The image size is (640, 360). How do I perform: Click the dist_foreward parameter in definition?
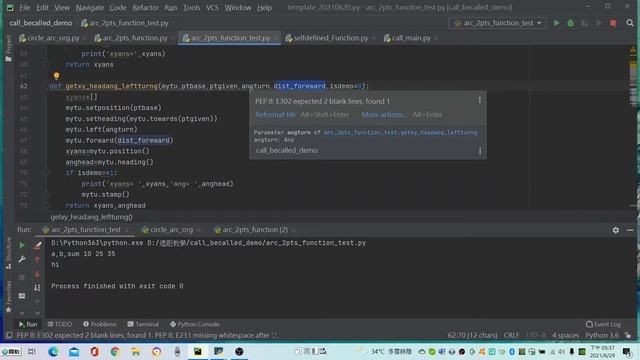(x=300, y=86)
